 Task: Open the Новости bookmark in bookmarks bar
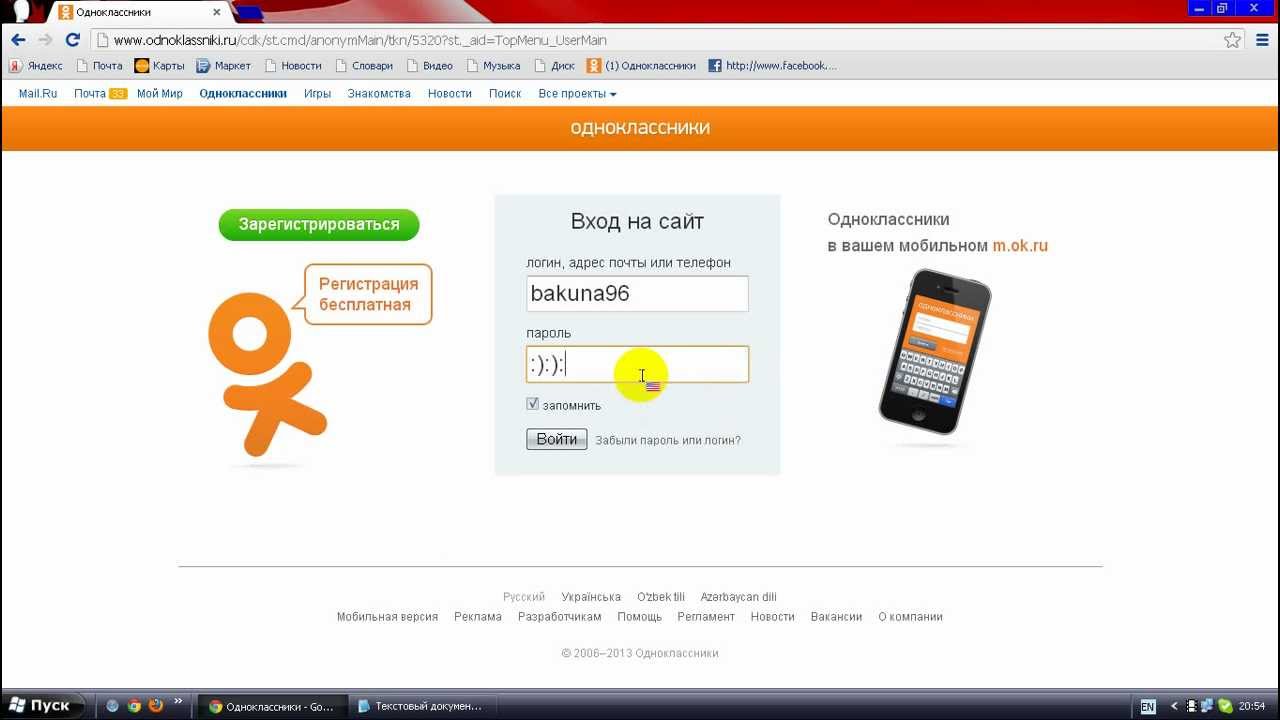pos(293,66)
